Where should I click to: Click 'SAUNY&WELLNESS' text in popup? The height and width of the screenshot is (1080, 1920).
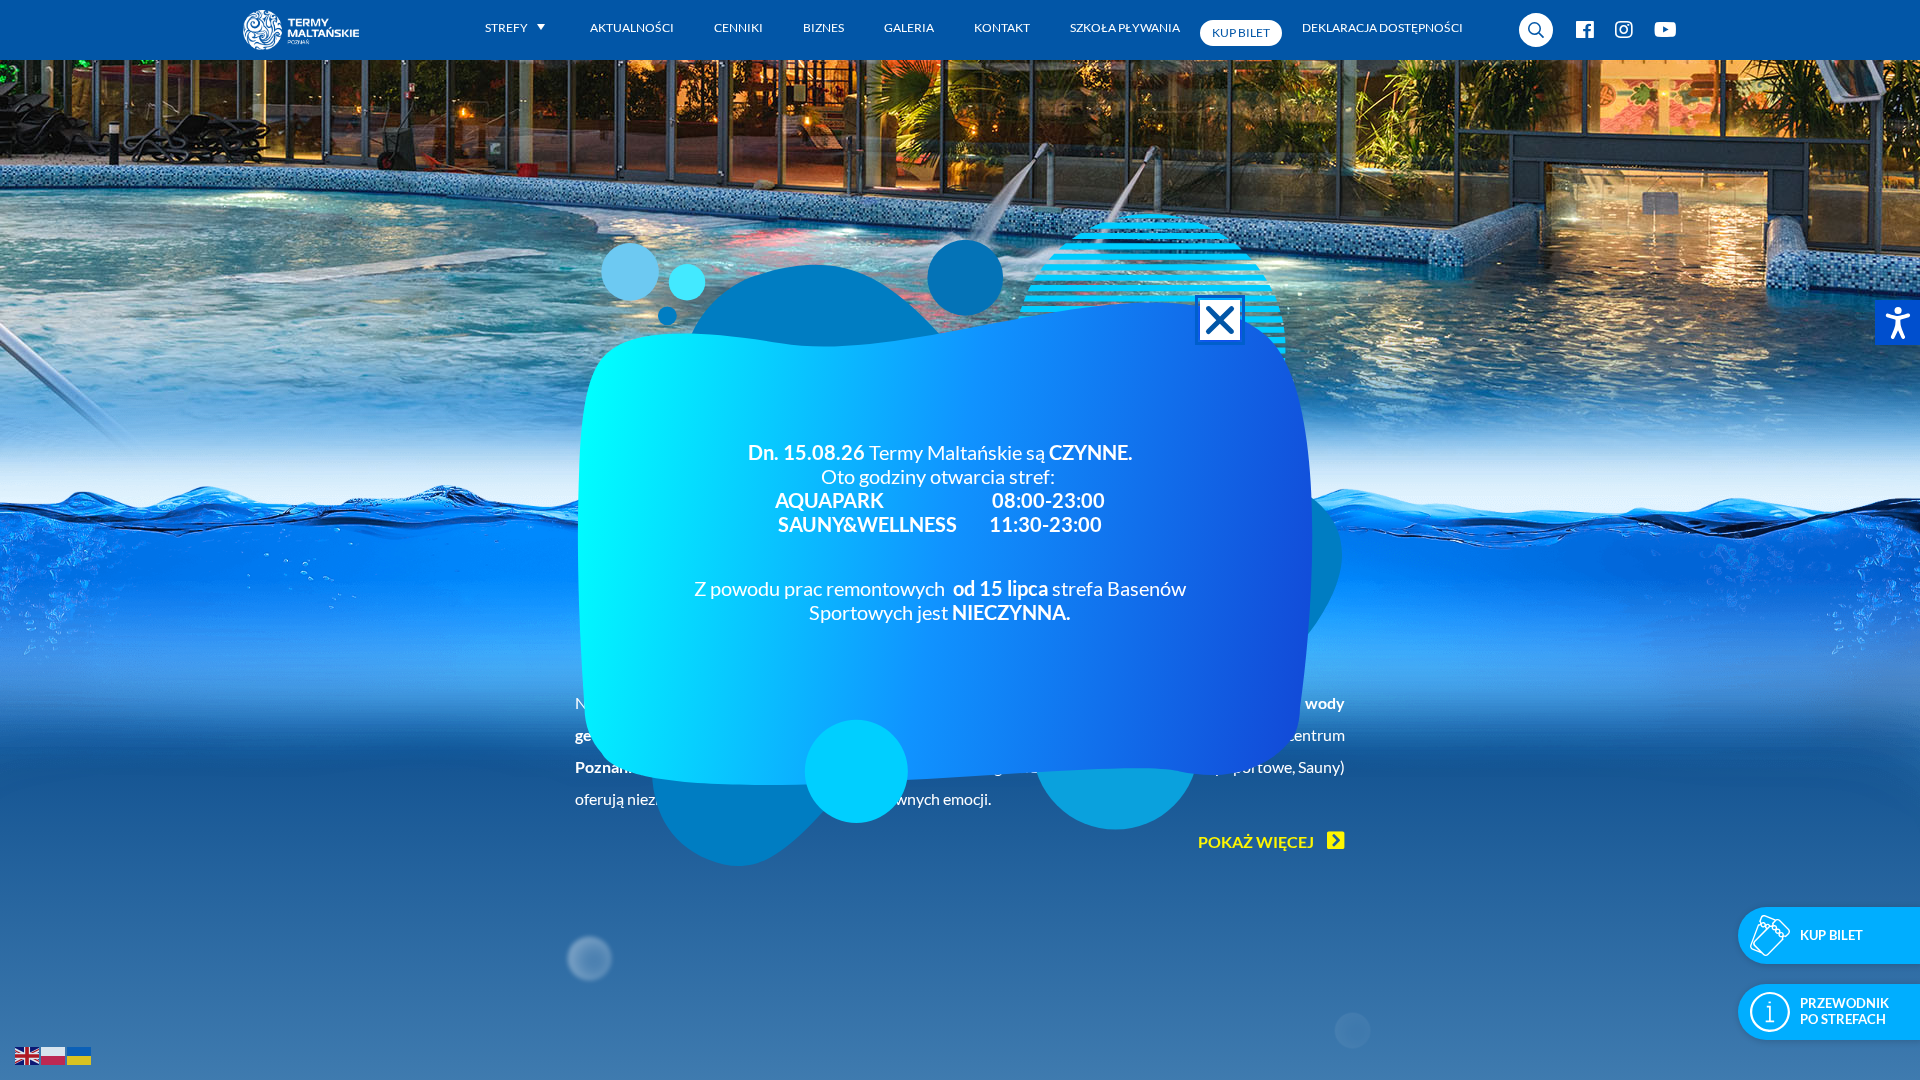[x=867, y=524]
